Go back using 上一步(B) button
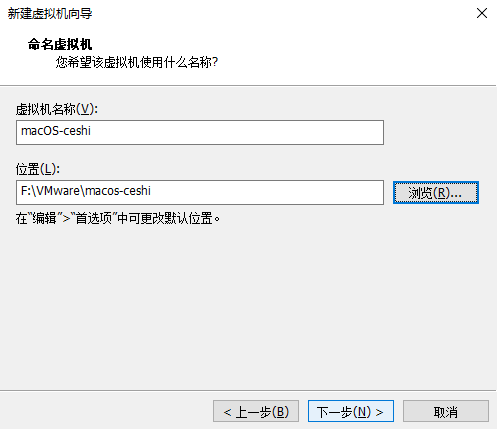The image size is (497, 429). 256,411
